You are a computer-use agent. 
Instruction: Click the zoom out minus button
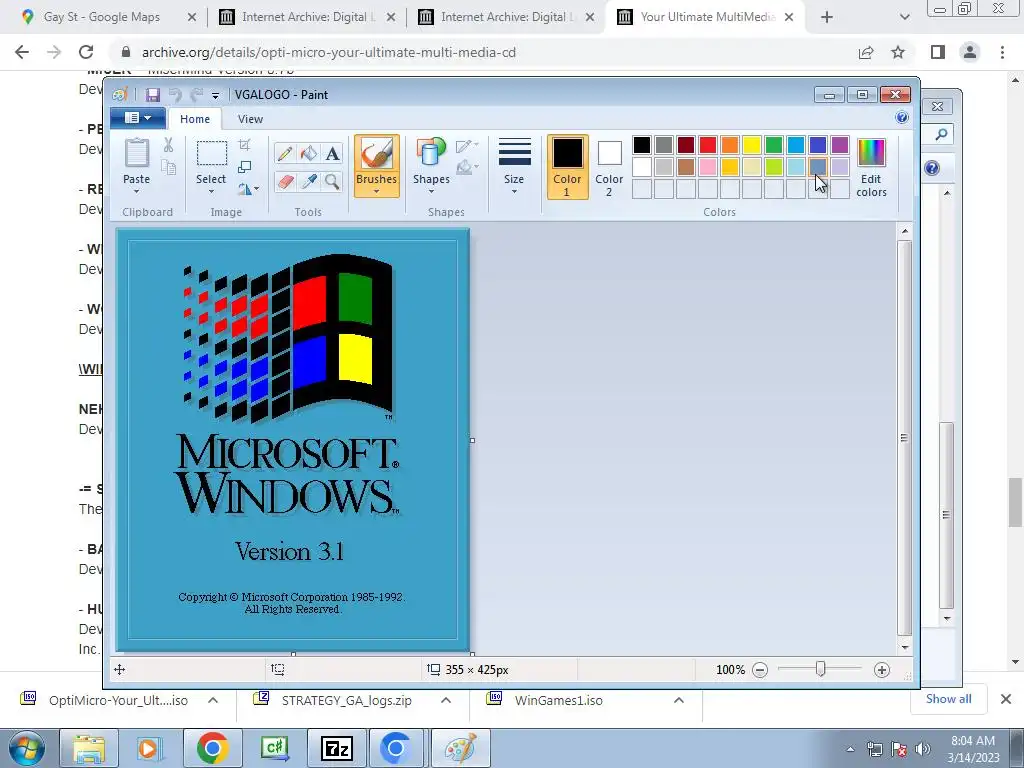point(760,670)
